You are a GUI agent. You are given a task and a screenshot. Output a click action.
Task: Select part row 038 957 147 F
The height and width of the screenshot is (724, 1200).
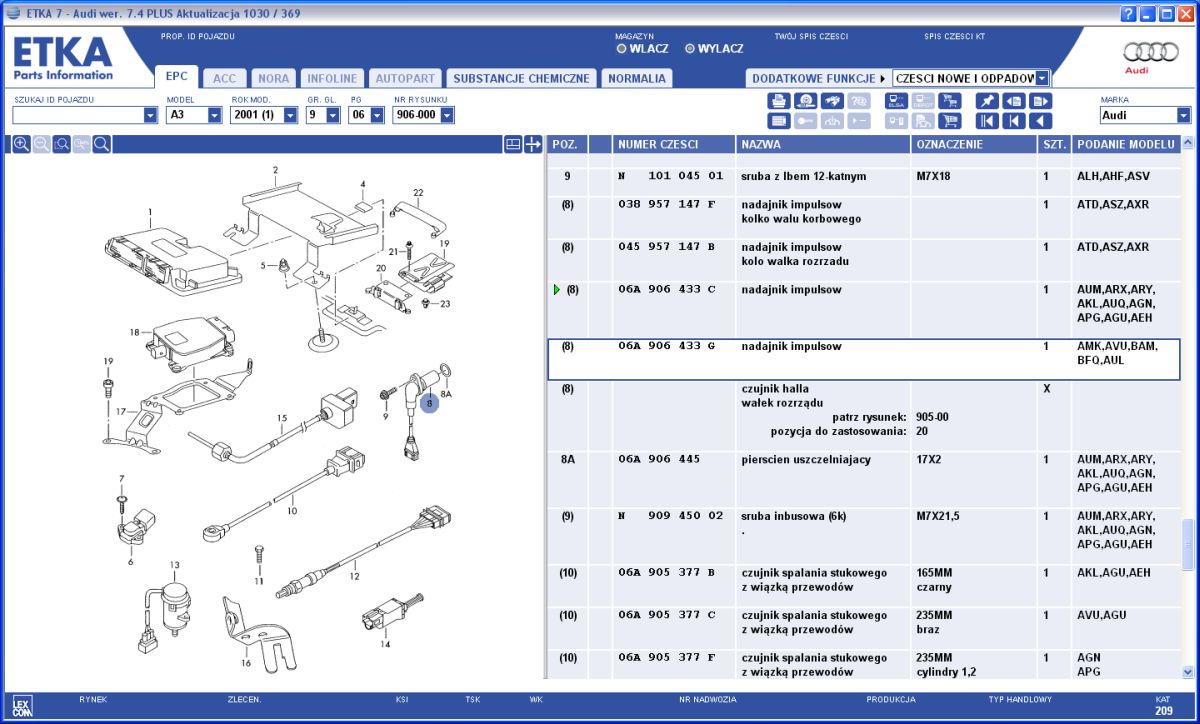[x=863, y=217]
